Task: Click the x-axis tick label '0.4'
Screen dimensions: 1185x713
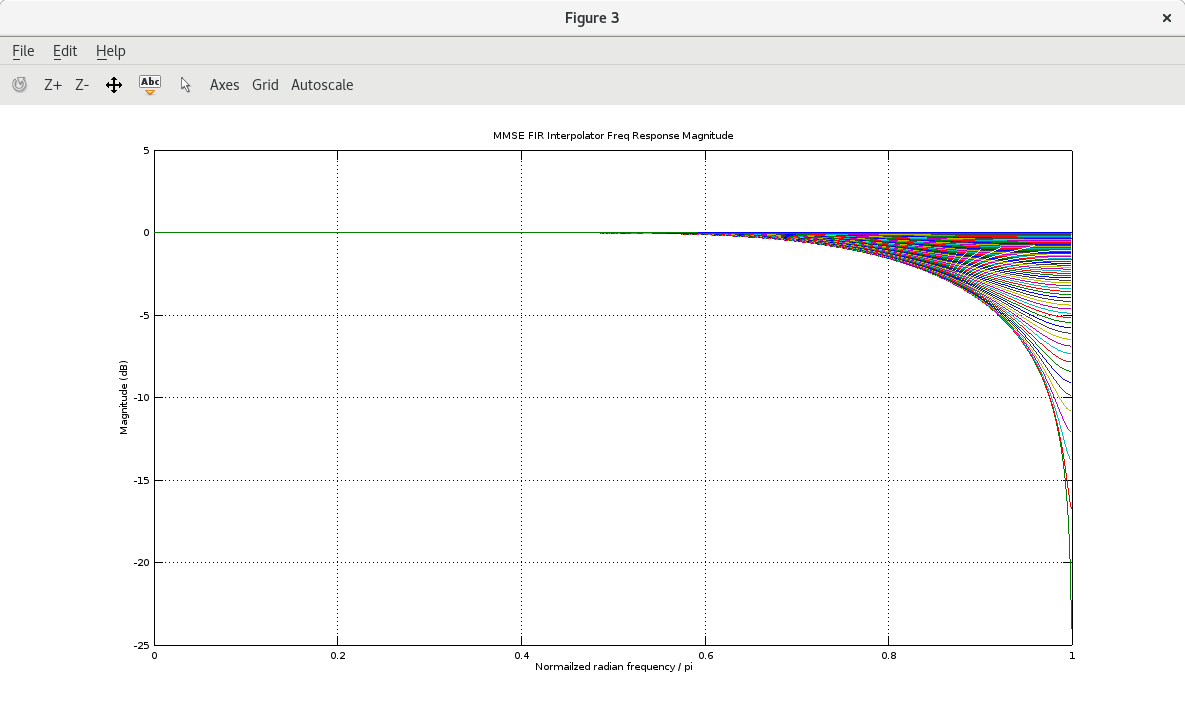Action: click(x=521, y=656)
